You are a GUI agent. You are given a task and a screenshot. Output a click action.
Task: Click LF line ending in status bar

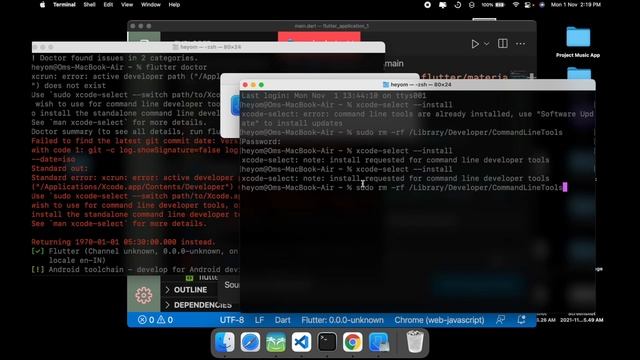point(259,320)
